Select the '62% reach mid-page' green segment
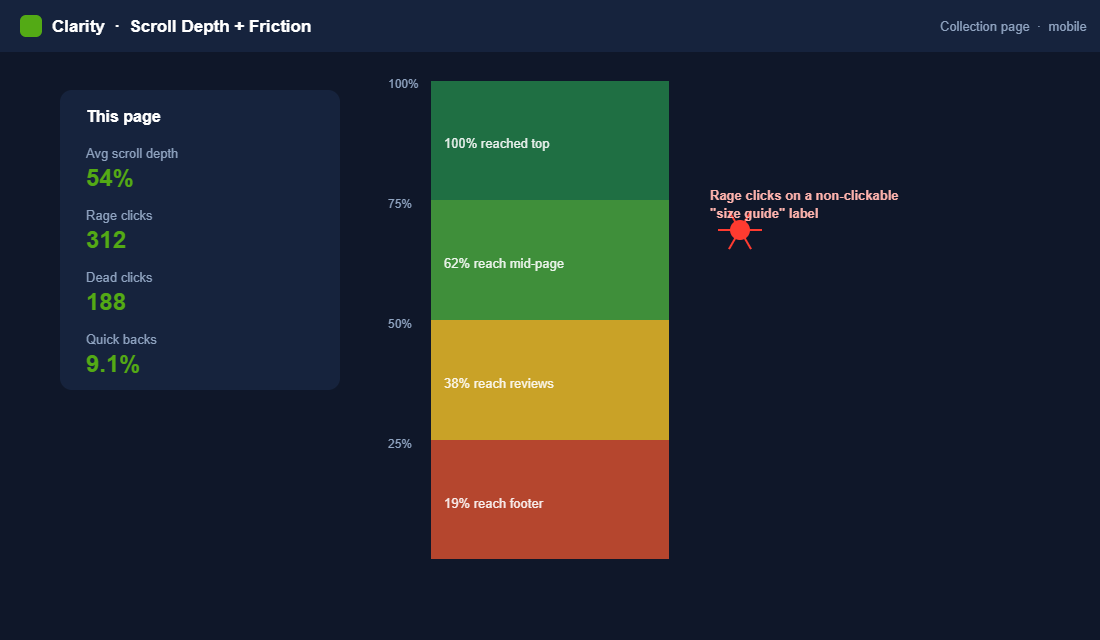The height and width of the screenshot is (640, 1100). tap(549, 260)
